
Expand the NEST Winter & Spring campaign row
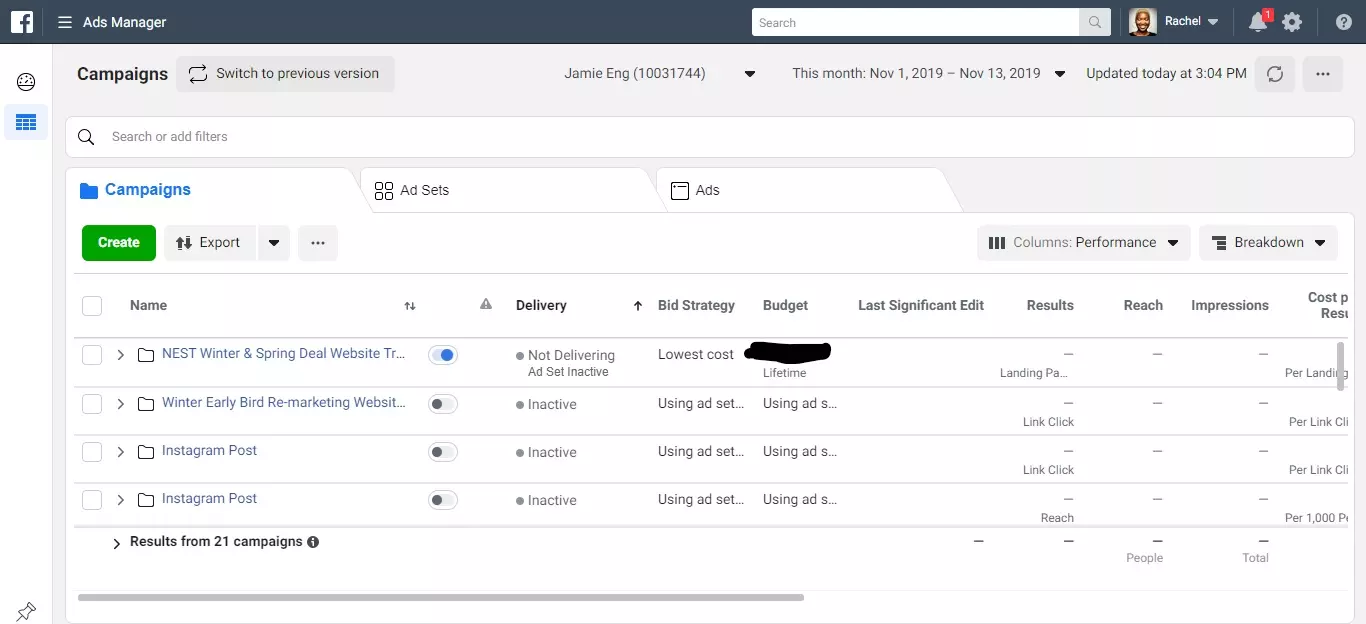click(x=120, y=355)
